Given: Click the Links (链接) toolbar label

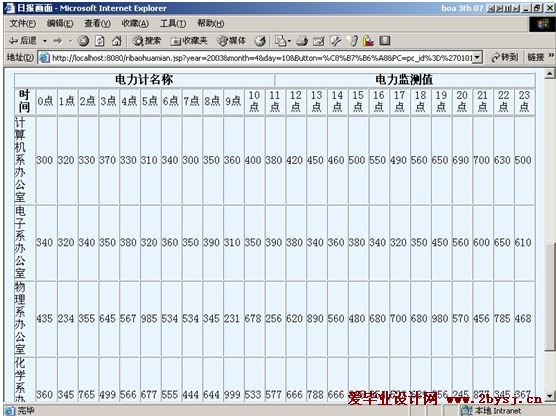Looking at the screenshot, I should (535, 57).
